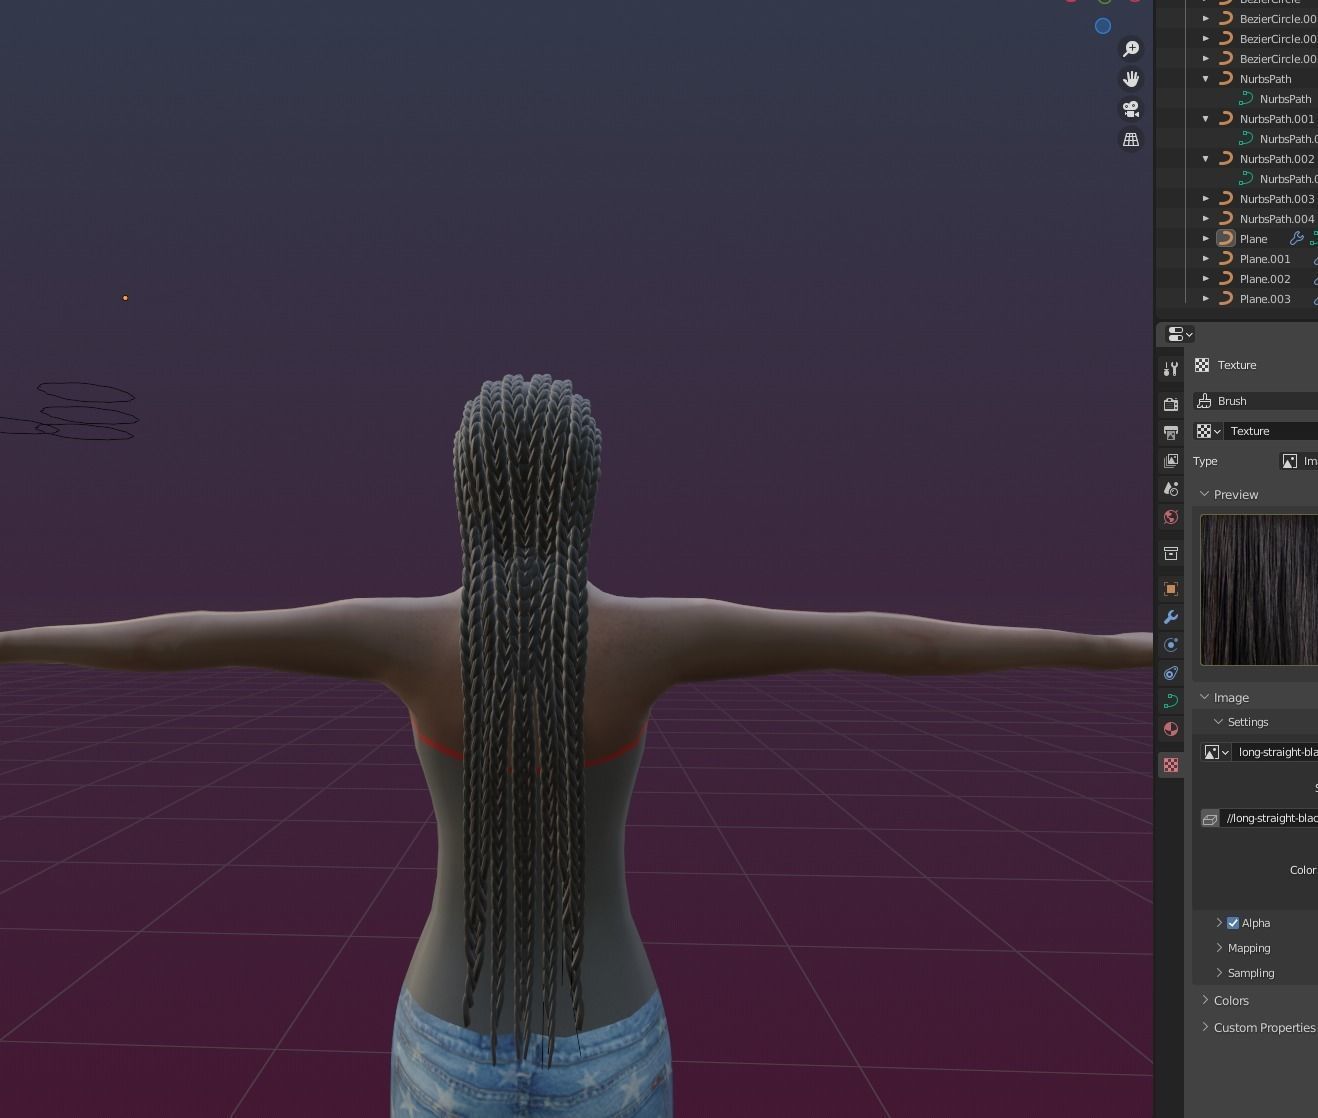The width and height of the screenshot is (1318, 1118).
Task: Enable the Alpha checkbox
Action: [1233, 923]
